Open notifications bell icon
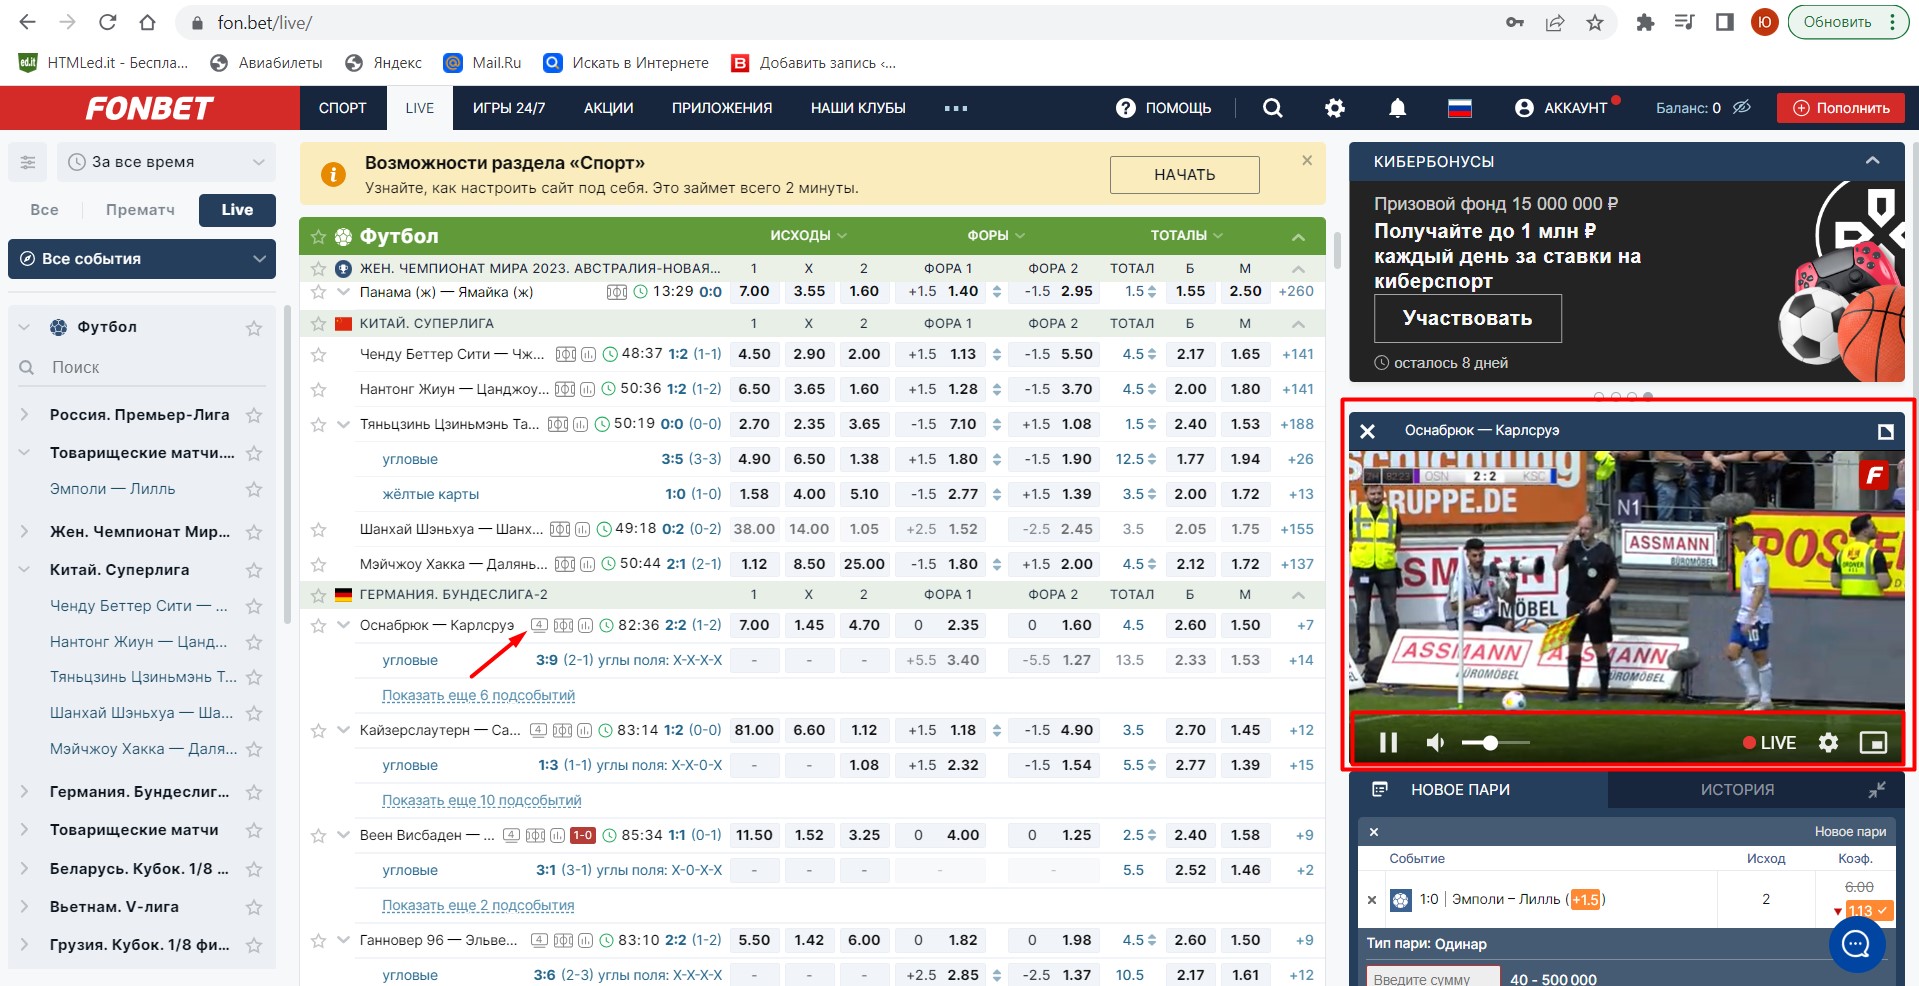The image size is (1919, 986). click(1397, 108)
